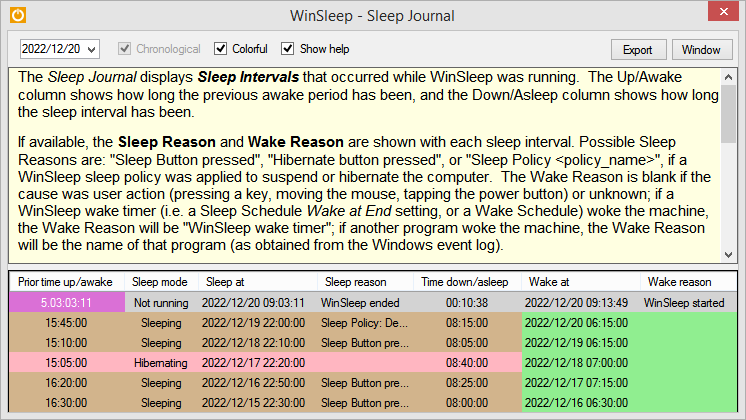This screenshot has height=420, width=746.
Task: Click the Export button
Action: (638, 49)
